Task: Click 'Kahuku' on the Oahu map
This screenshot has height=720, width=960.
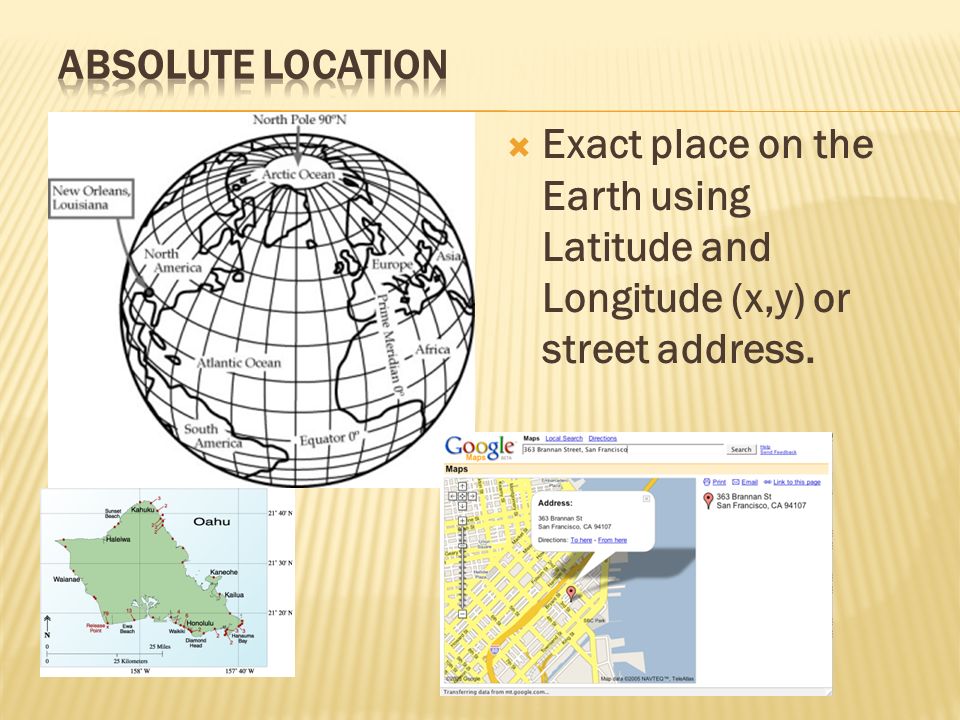Action: pyautogui.click(x=143, y=509)
